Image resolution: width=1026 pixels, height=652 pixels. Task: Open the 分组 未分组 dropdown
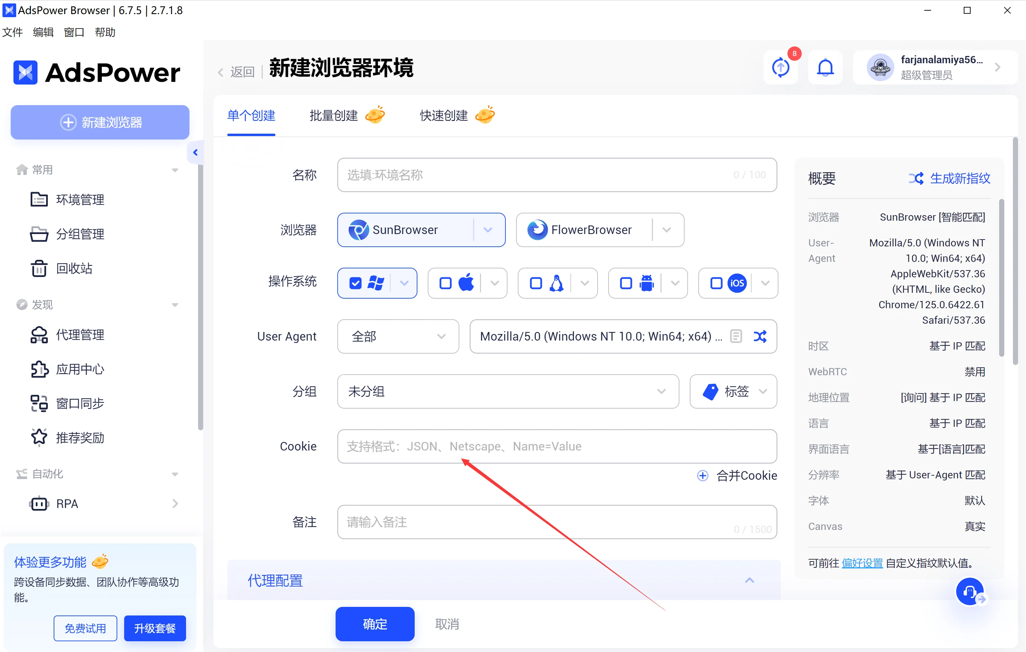(x=508, y=391)
